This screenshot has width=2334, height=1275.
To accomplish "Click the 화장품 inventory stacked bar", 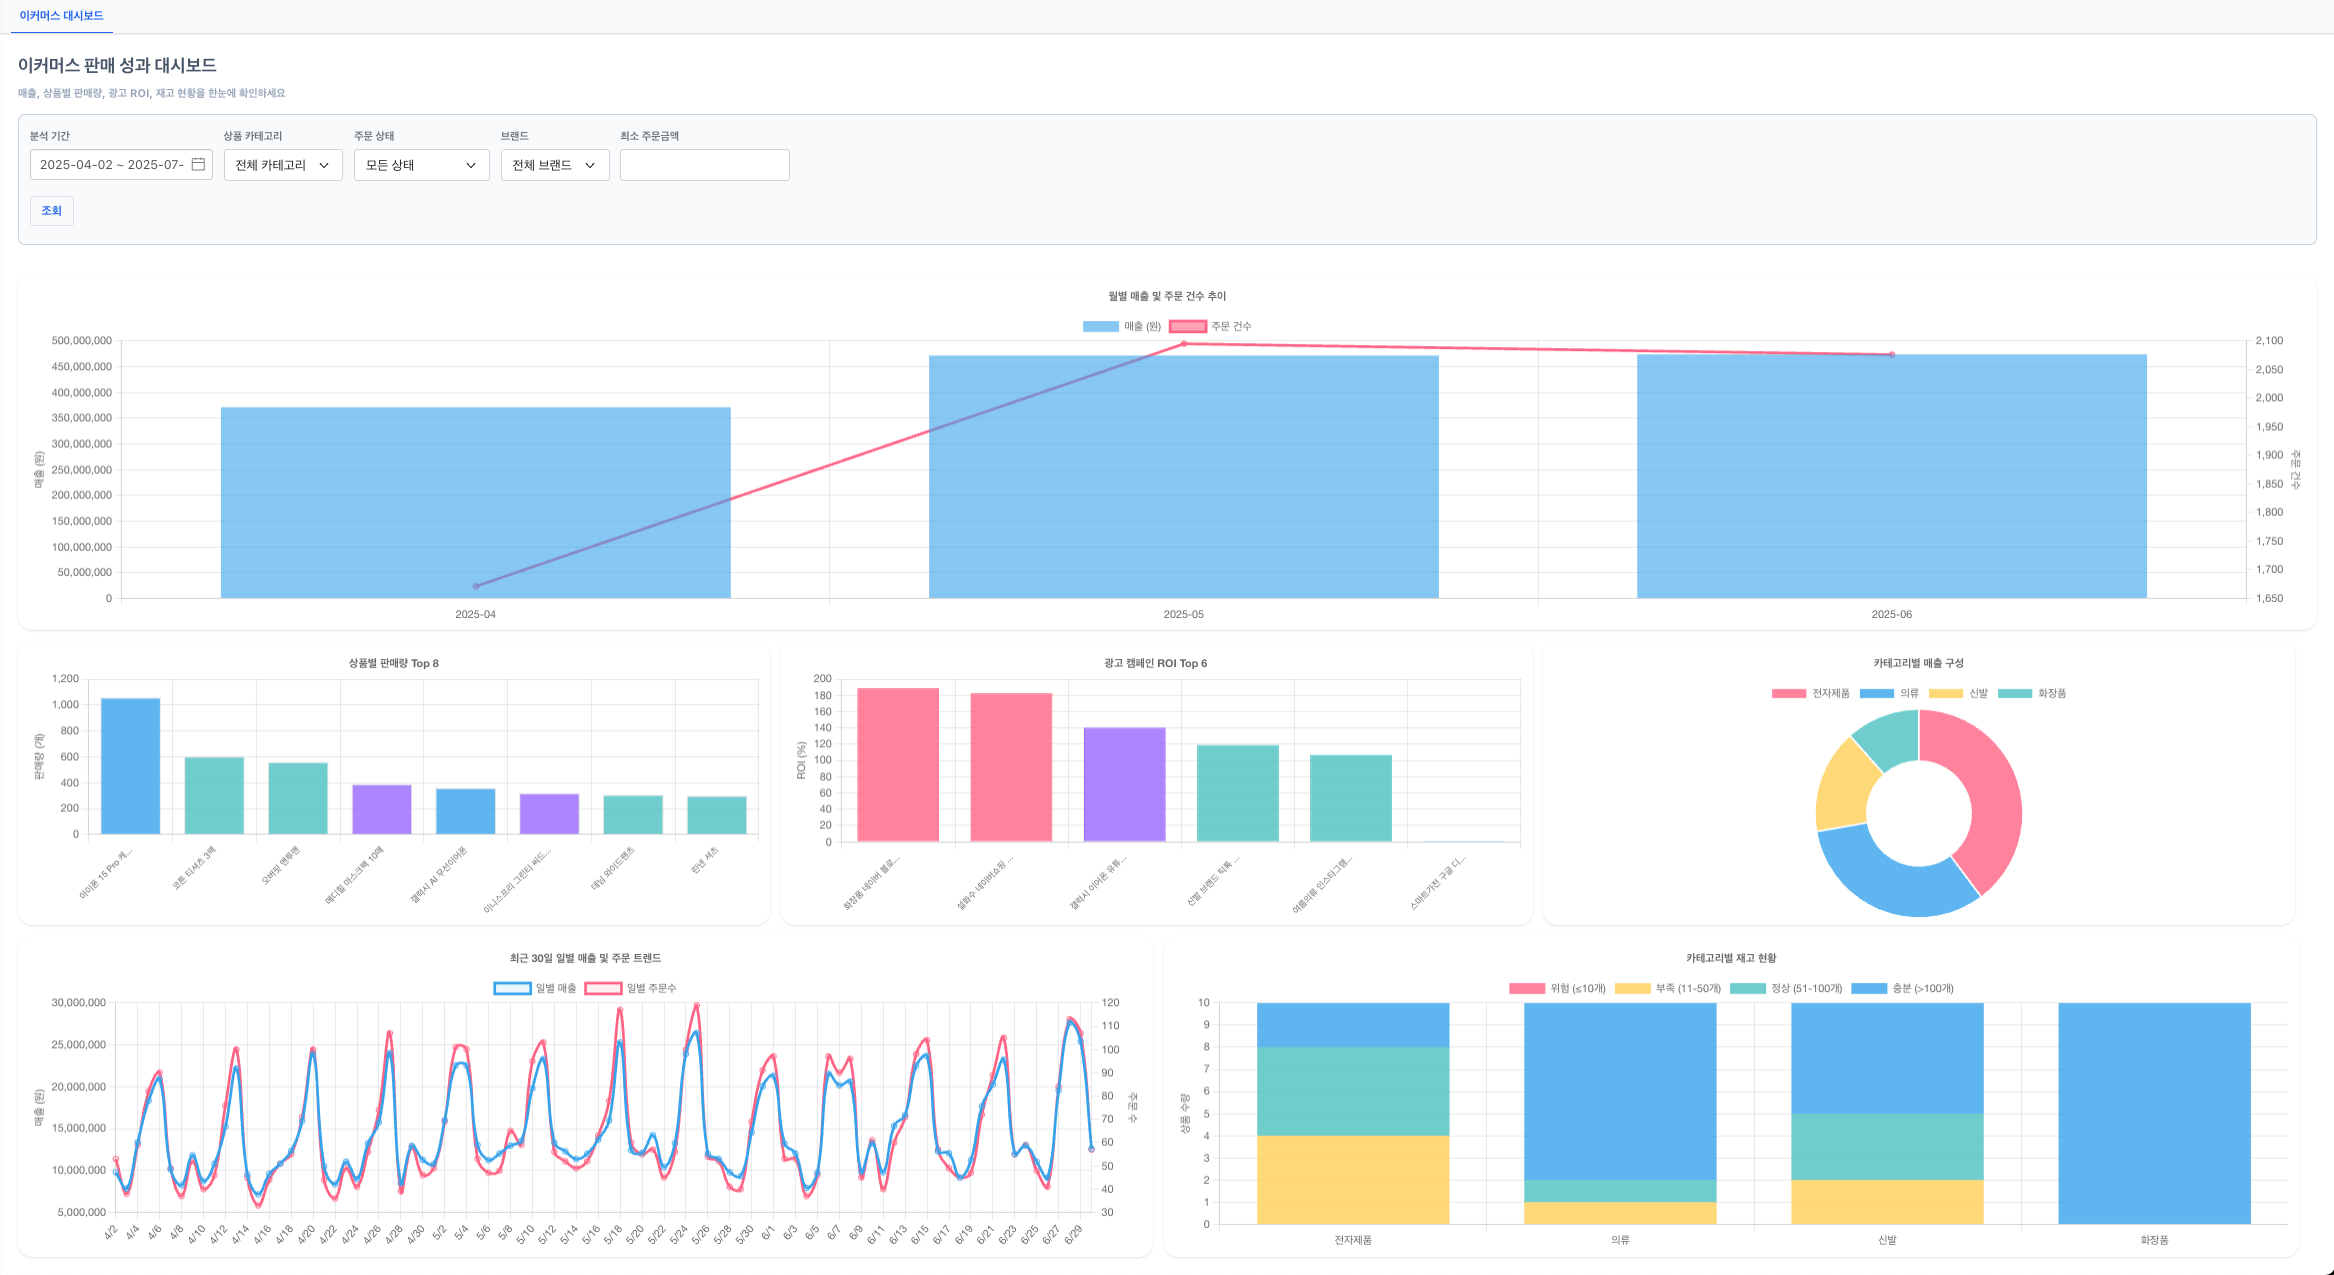I will (2154, 1112).
